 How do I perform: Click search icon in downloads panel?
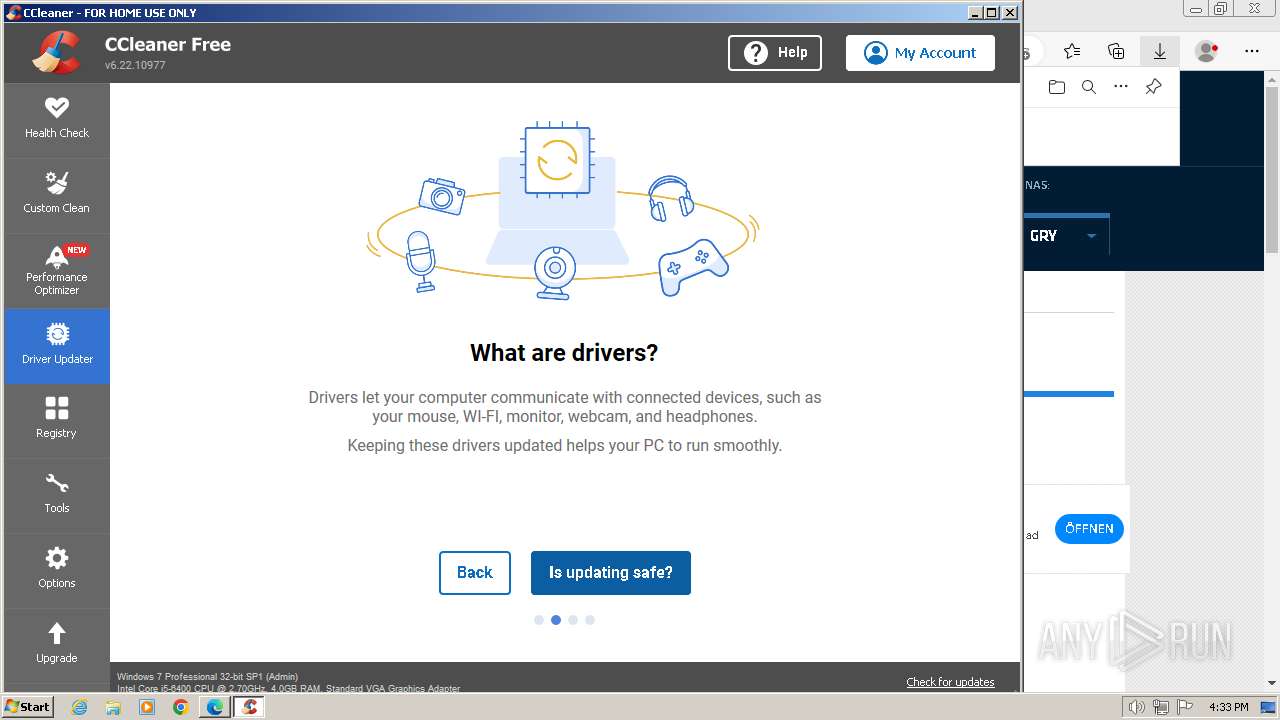tap(1089, 87)
